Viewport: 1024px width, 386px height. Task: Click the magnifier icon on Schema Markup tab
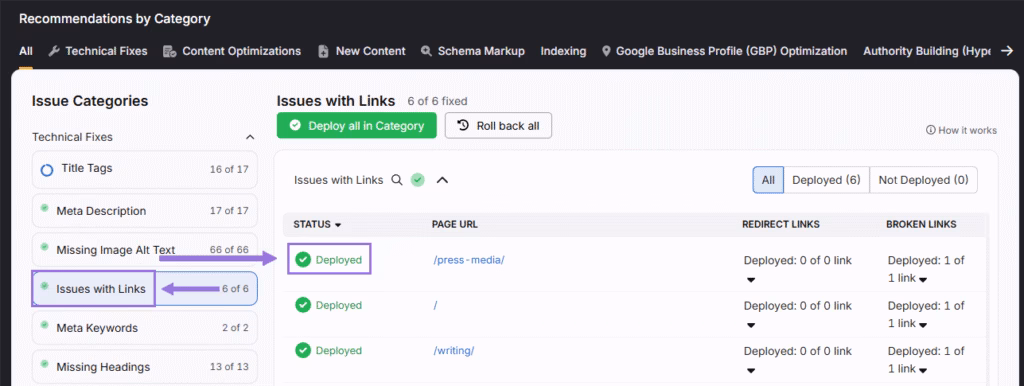click(x=426, y=51)
